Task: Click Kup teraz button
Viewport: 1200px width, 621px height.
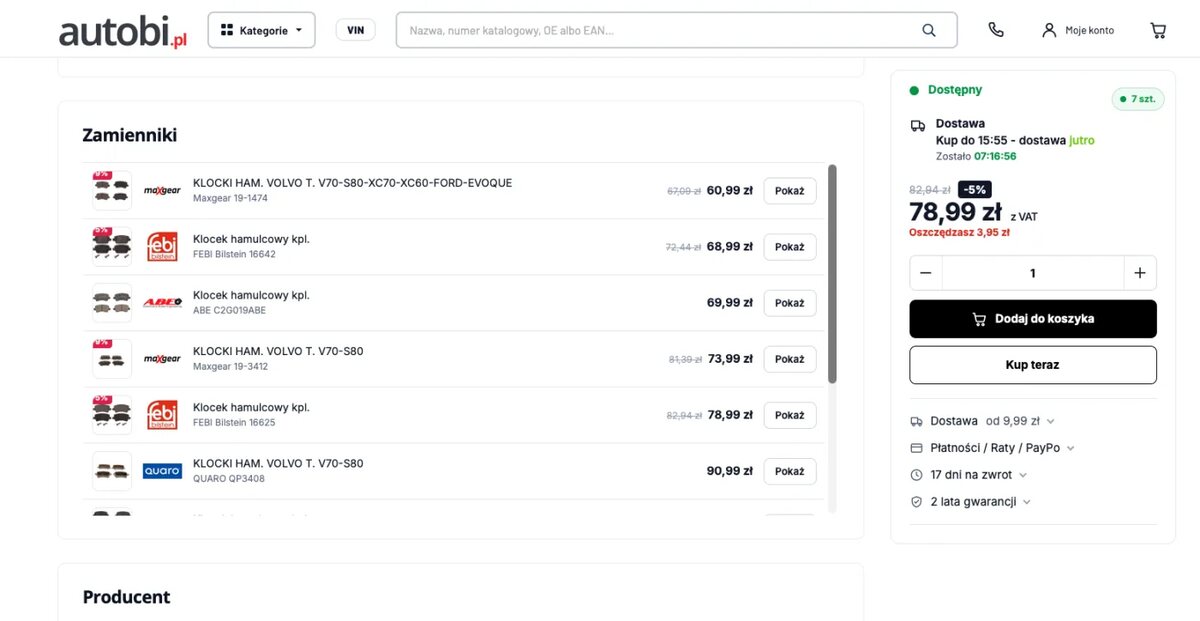Action: tap(1033, 365)
